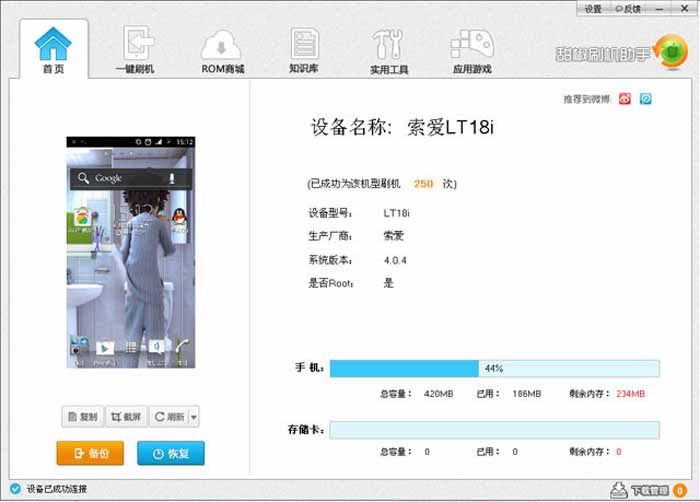Expand the dropdown arrow beside 刷新
This screenshot has width=700, height=502.
[x=193, y=416]
